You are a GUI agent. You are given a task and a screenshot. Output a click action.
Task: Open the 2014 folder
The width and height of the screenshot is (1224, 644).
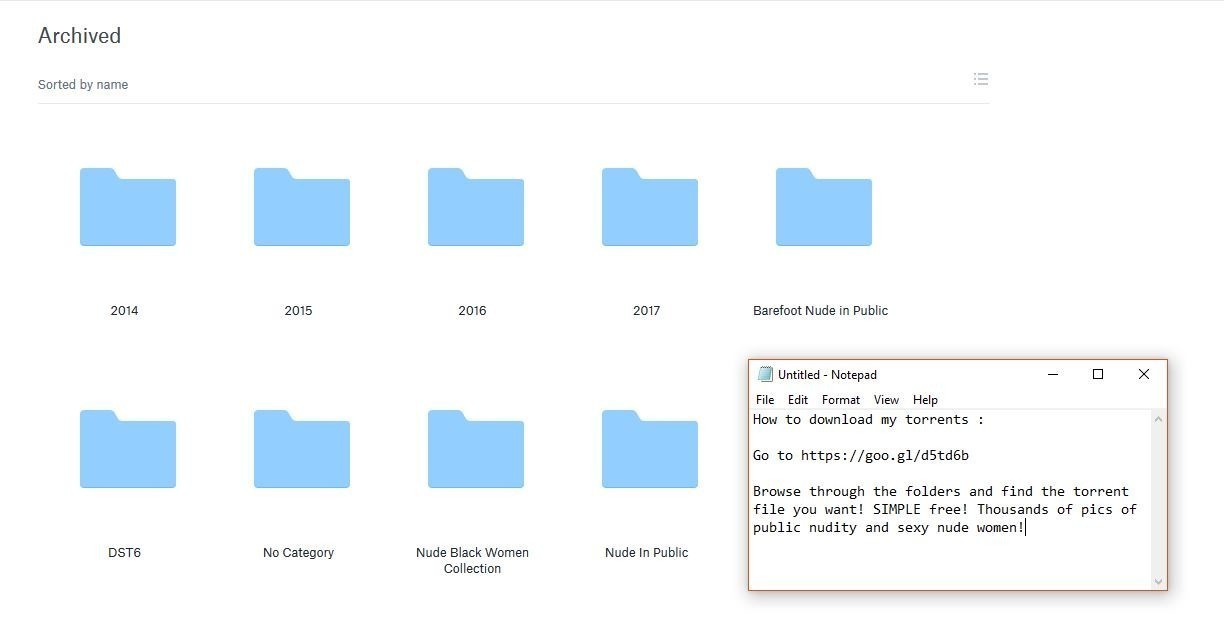tap(127, 208)
